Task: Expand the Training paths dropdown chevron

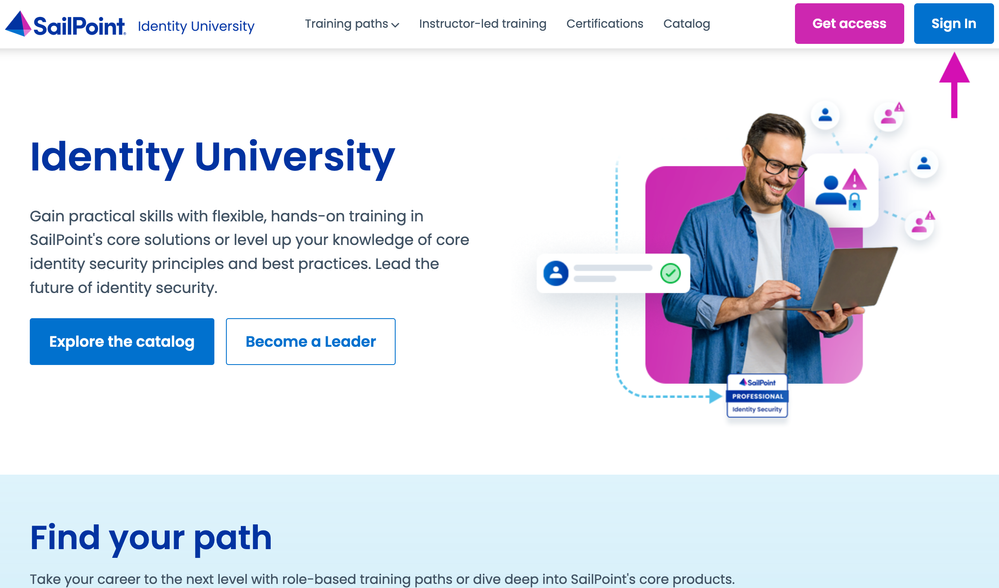Action: pos(395,25)
